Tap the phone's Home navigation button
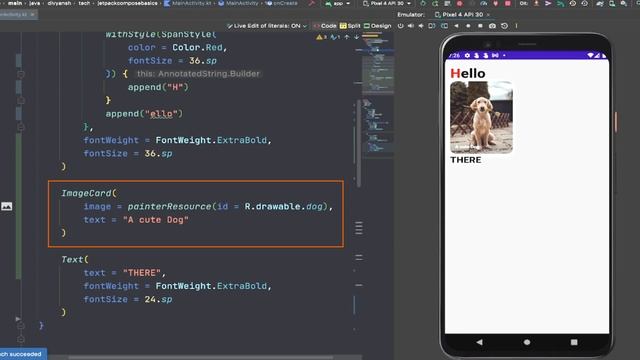 527,342
